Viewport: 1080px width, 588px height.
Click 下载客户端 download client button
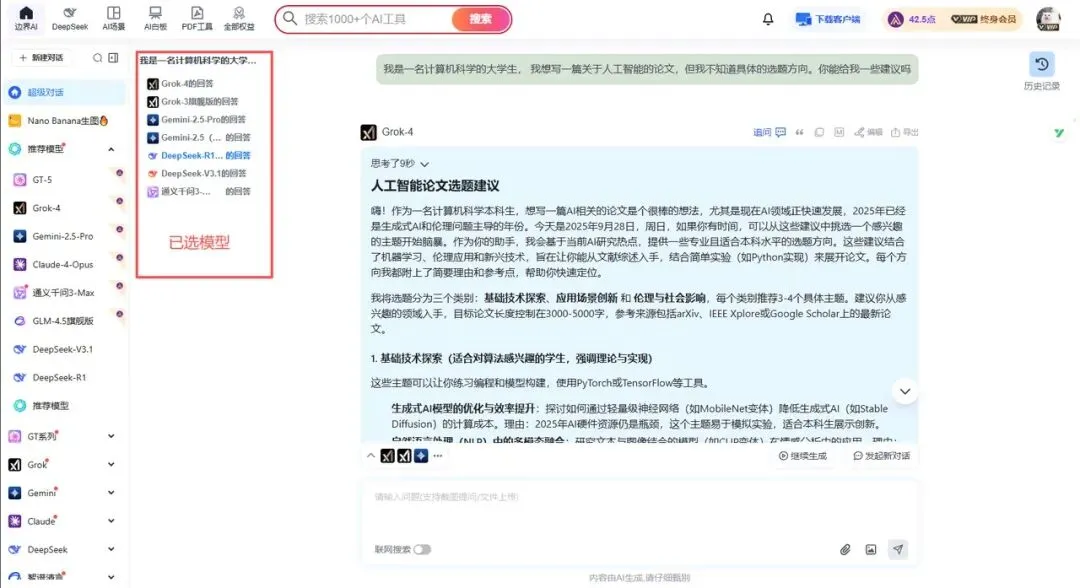(828, 19)
